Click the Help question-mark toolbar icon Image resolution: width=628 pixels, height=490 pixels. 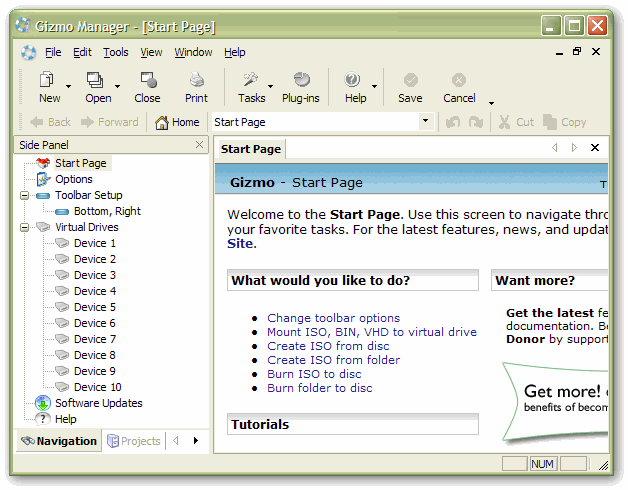coord(352,80)
